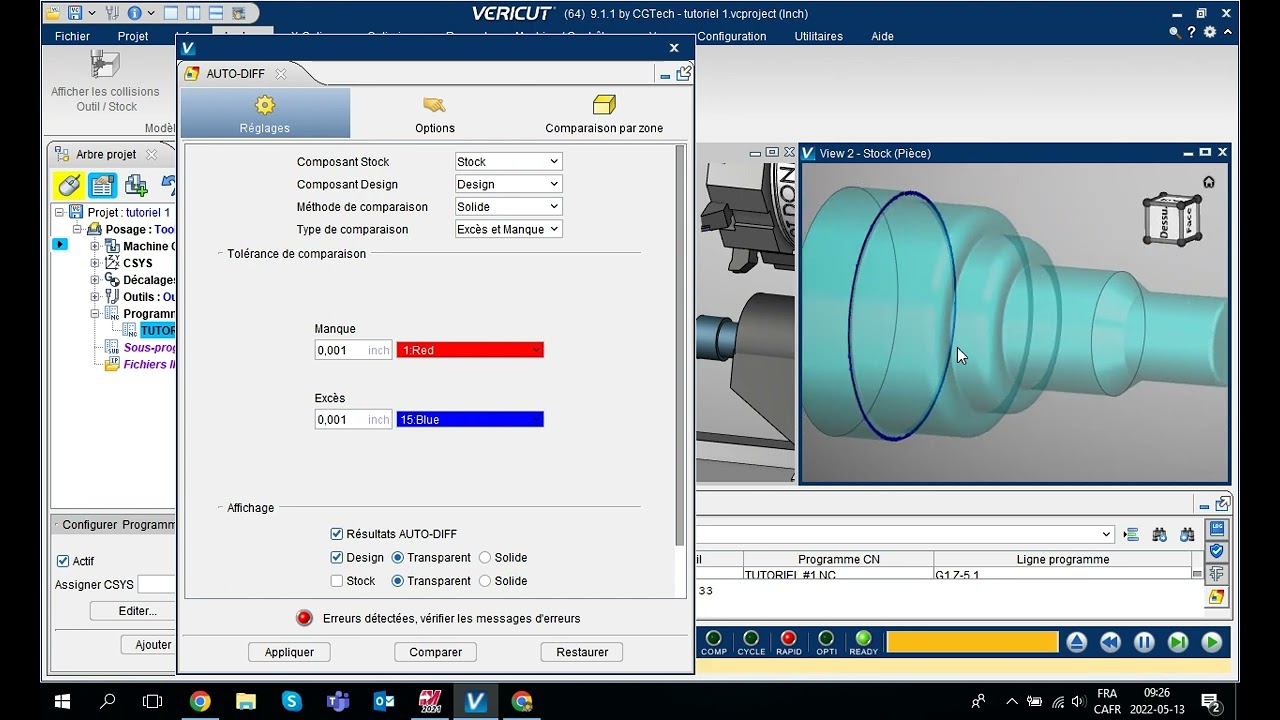Click the orange simulation progress bar
The width and height of the screenshot is (1280, 720).
972,642
